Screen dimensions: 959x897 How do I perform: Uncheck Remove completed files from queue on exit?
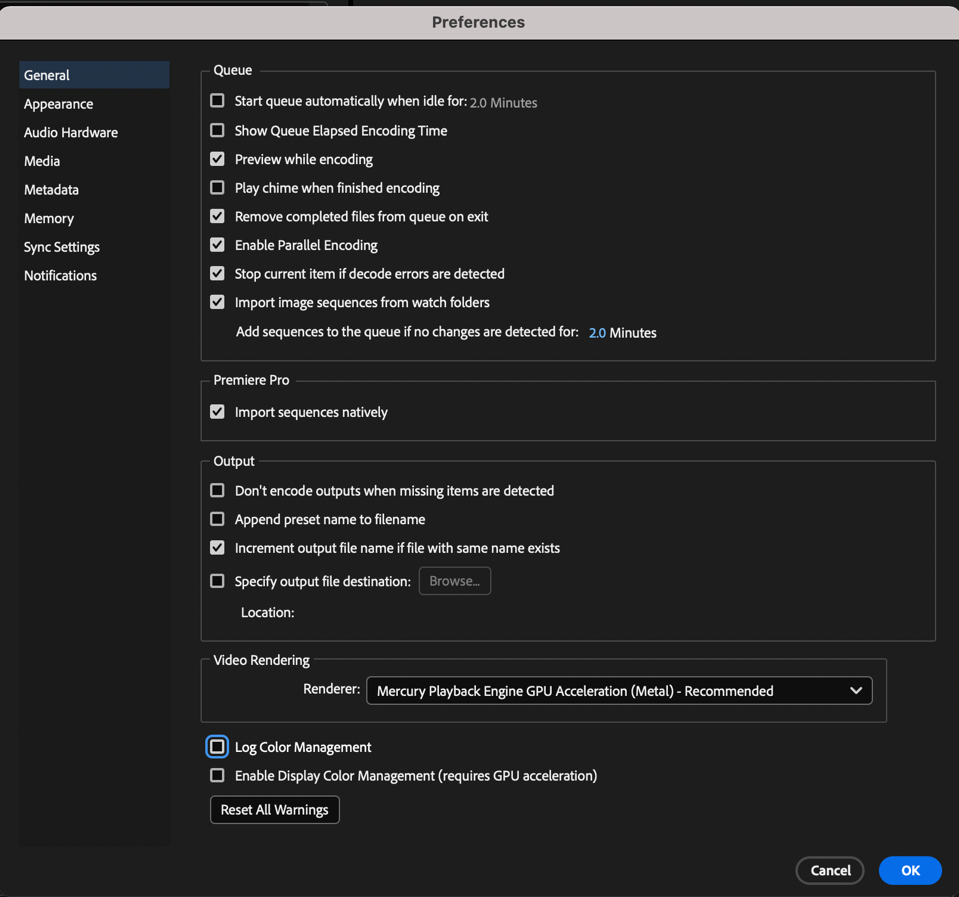click(x=217, y=216)
